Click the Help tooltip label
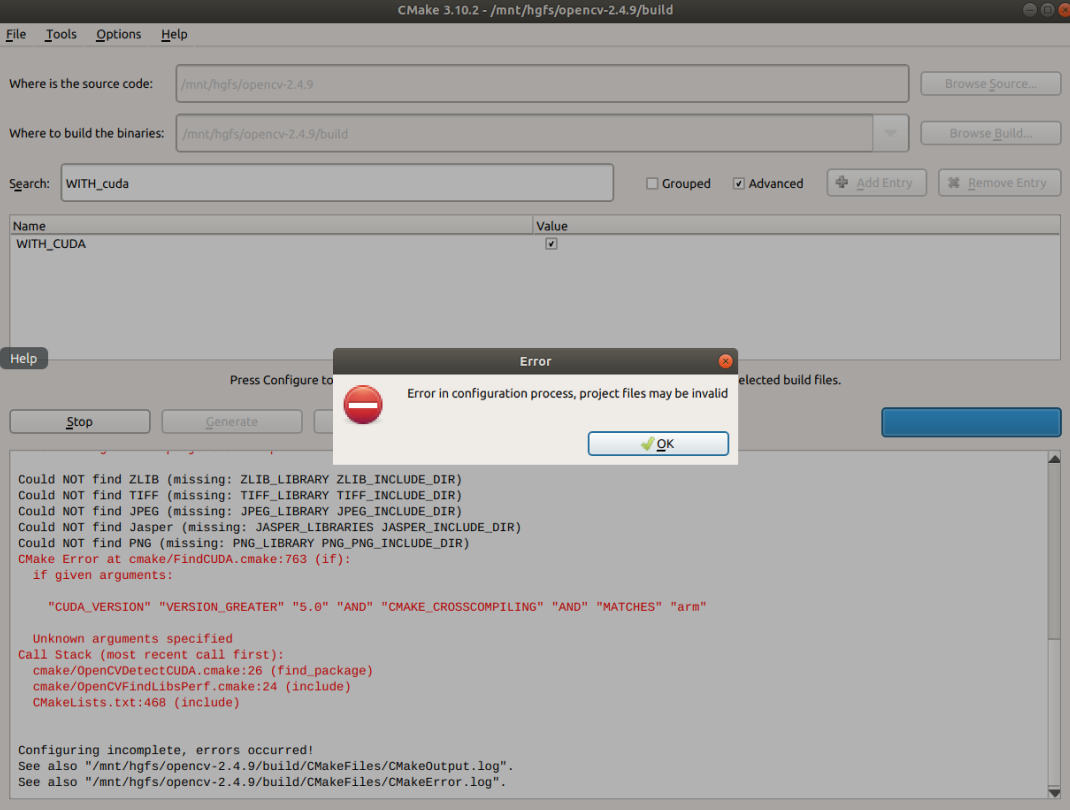Image resolution: width=1070 pixels, height=810 pixels. 23,358
